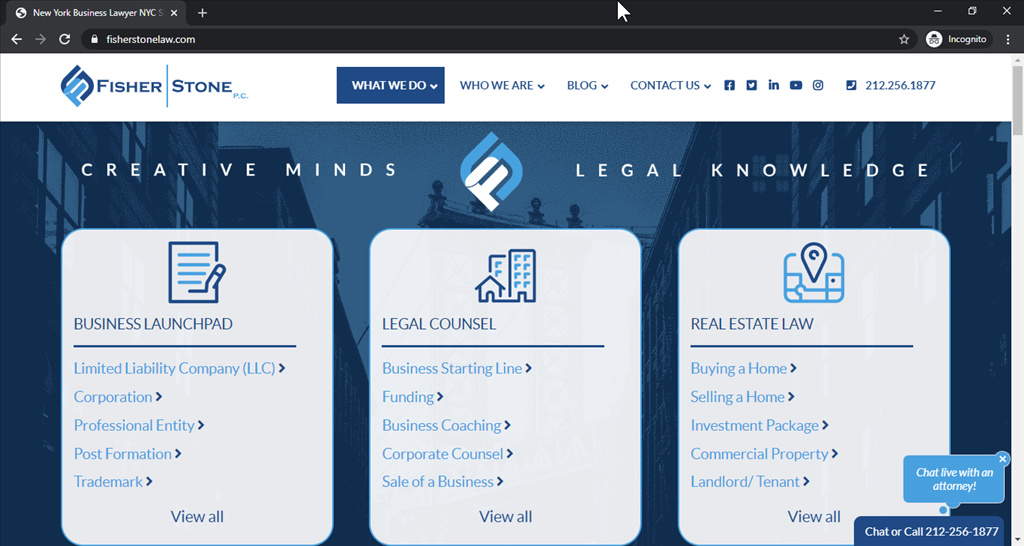The height and width of the screenshot is (546, 1024).
Task: Open the Chrome three-dot menu
Action: (x=1007, y=39)
